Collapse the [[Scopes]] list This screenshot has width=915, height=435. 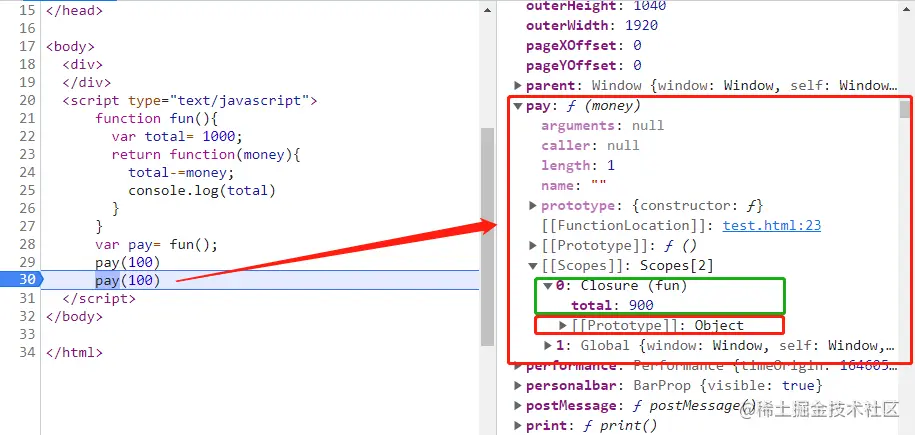point(532,266)
